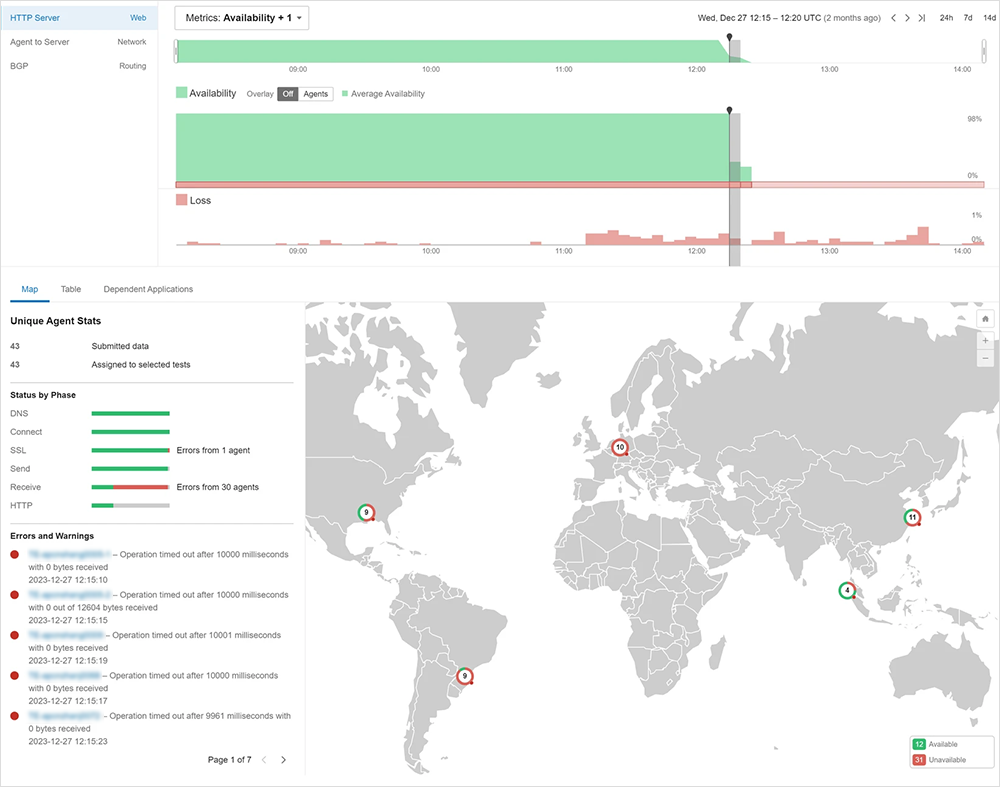Step back to the previous time interval
The image size is (1000, 787).
pos(893,18)
